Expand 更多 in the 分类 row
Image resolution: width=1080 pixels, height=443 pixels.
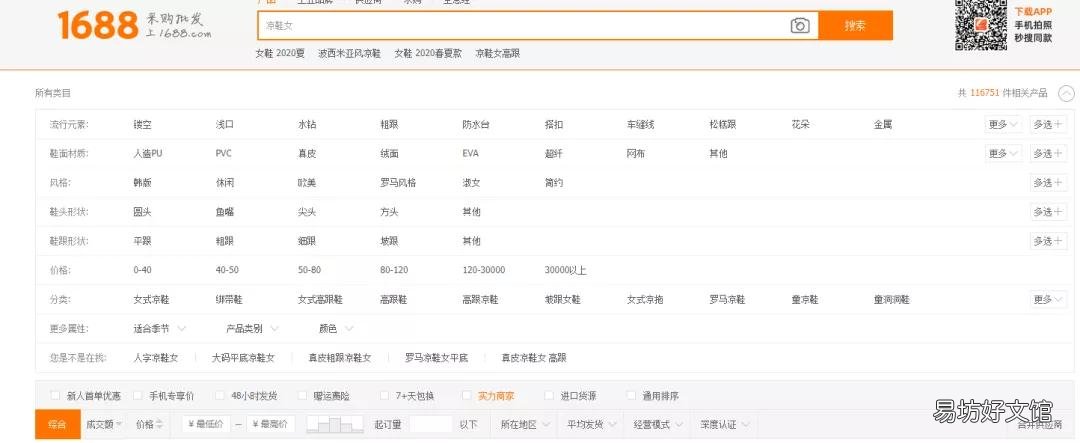1048,300
